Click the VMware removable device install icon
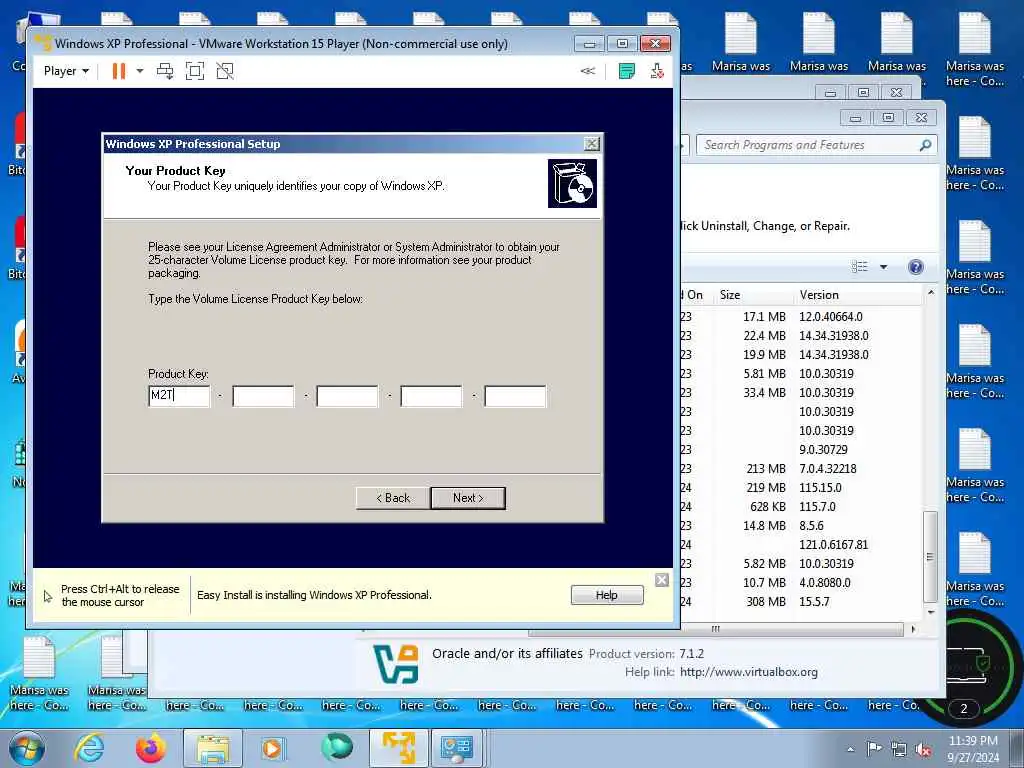1024x768 pixels. [x=657, y=71]
